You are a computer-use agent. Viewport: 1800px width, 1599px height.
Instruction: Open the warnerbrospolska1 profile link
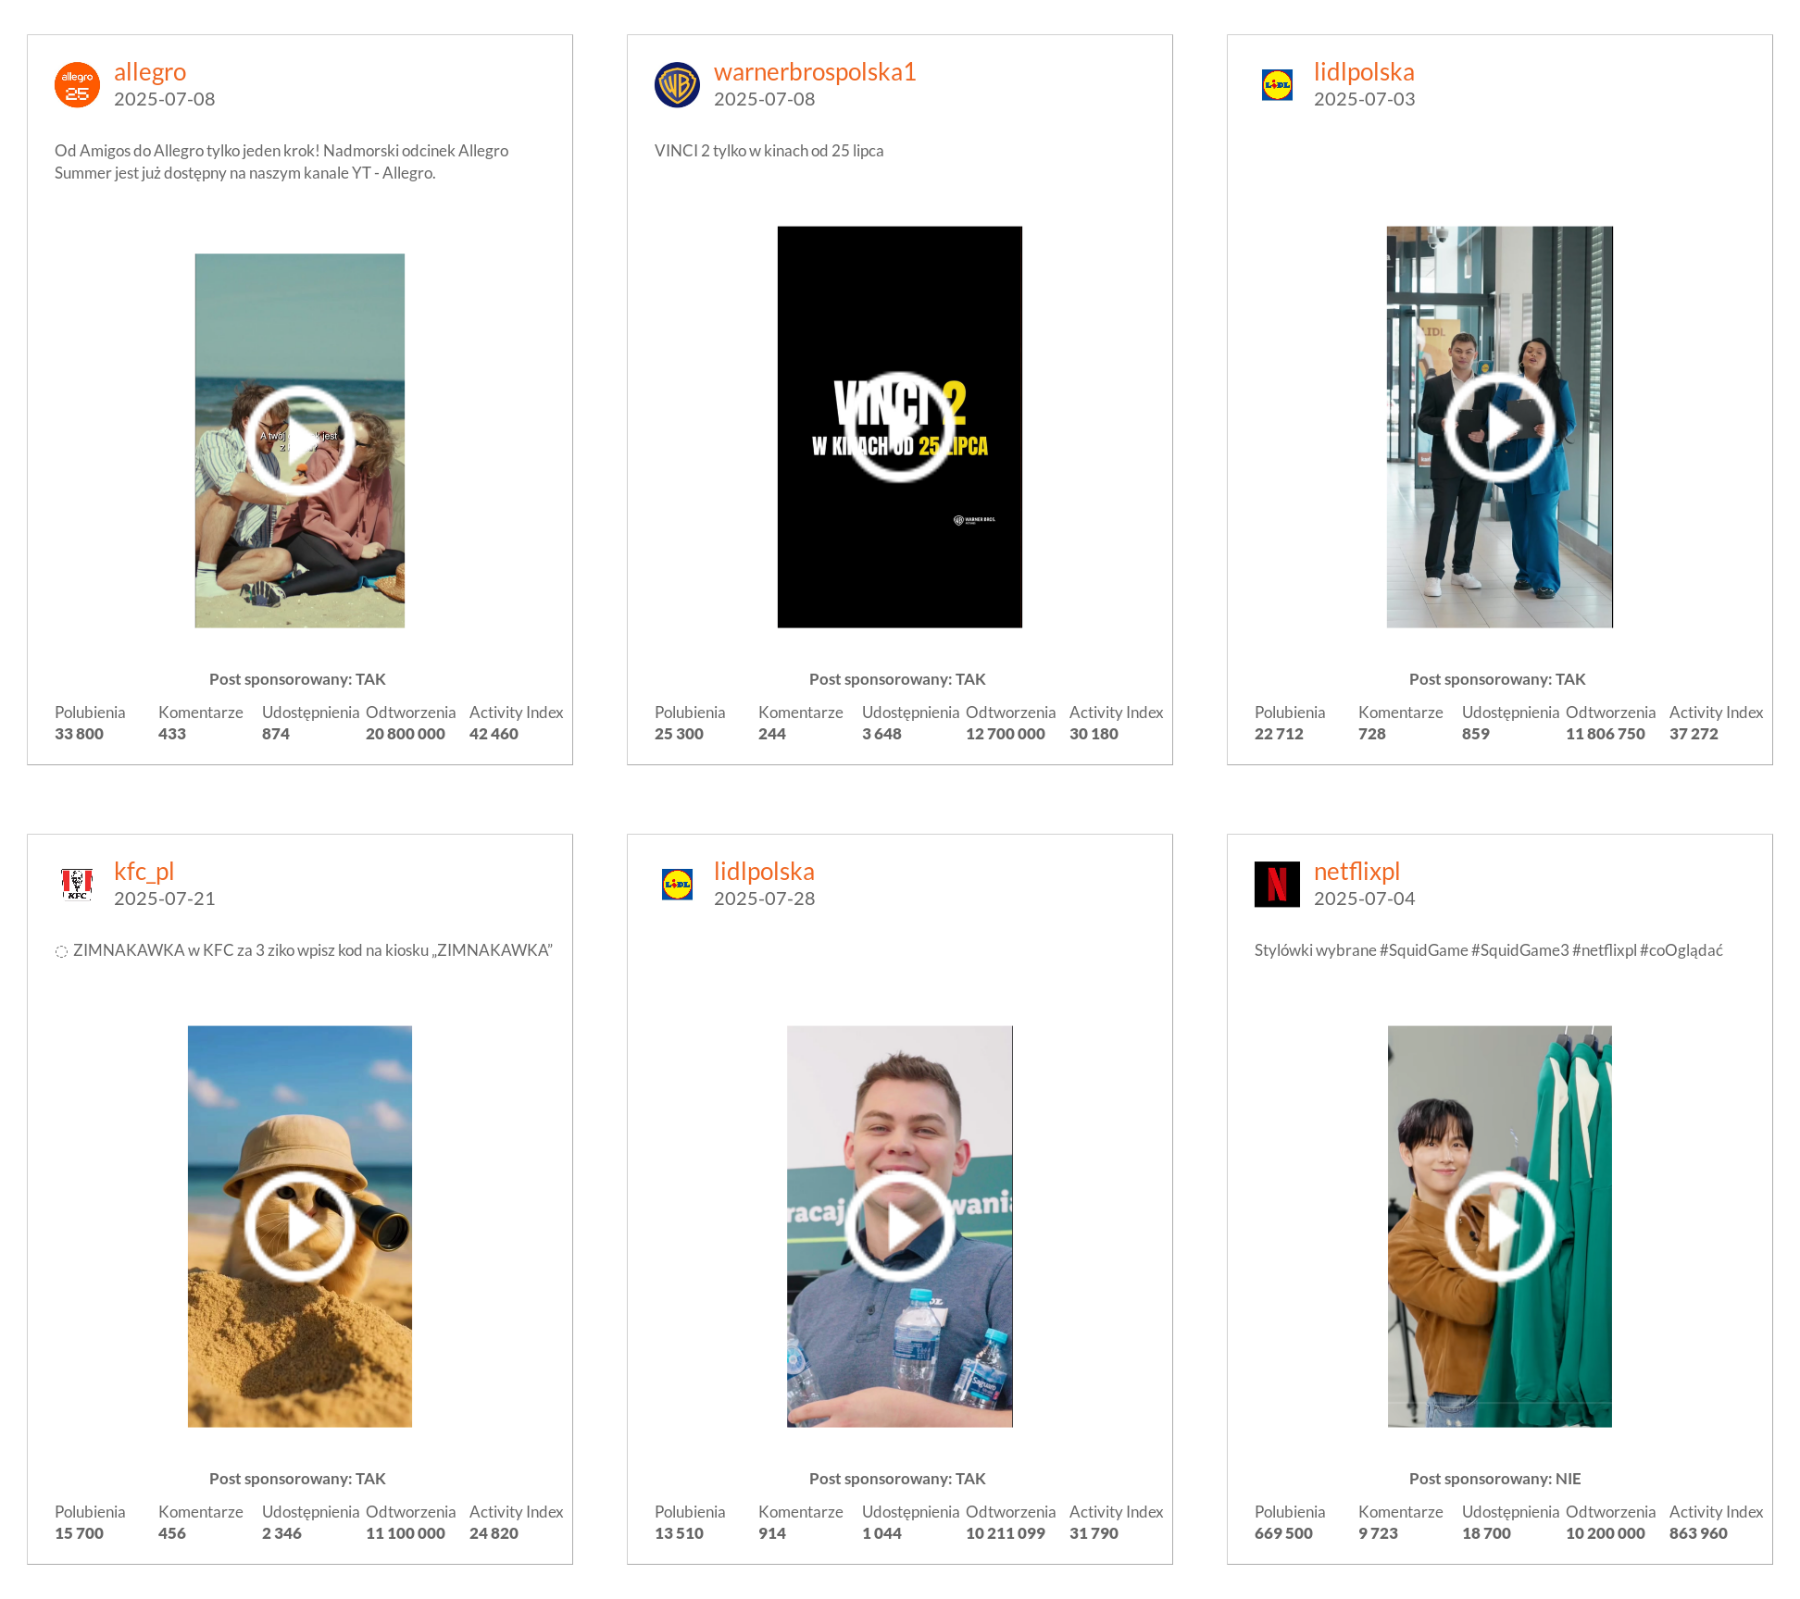tap(814, 72)
